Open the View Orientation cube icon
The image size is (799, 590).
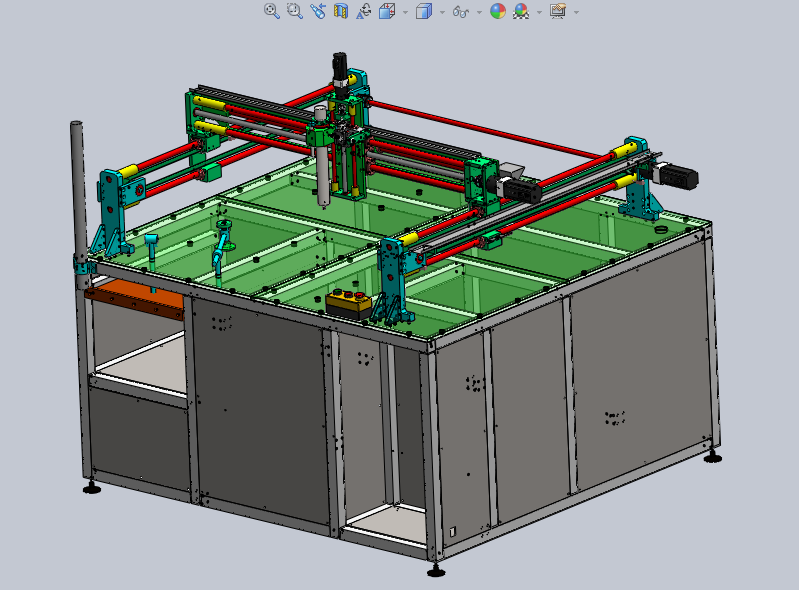point(387,11)
